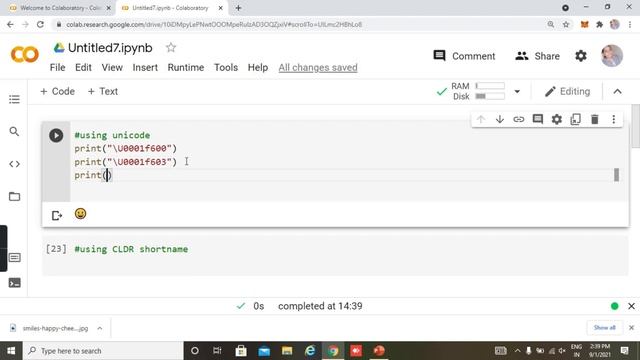The width and height of the screenshot is (640, 360).
Task: Open table of contents sidebar icon
Action: coord(14,99)
